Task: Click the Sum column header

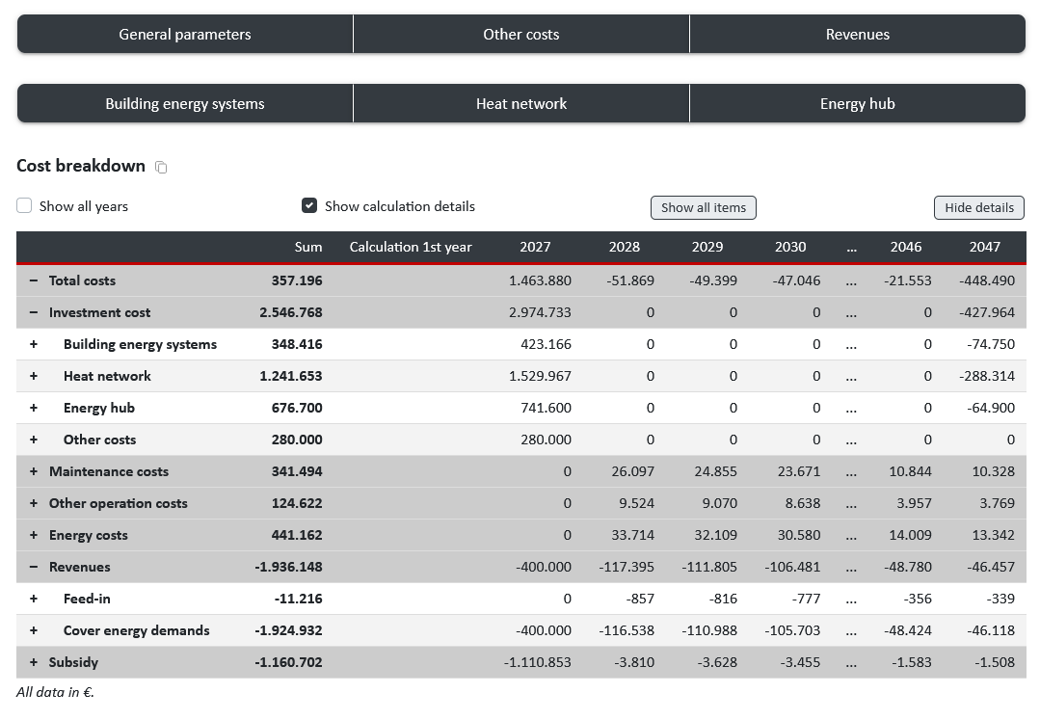Action: coord(308,247)
